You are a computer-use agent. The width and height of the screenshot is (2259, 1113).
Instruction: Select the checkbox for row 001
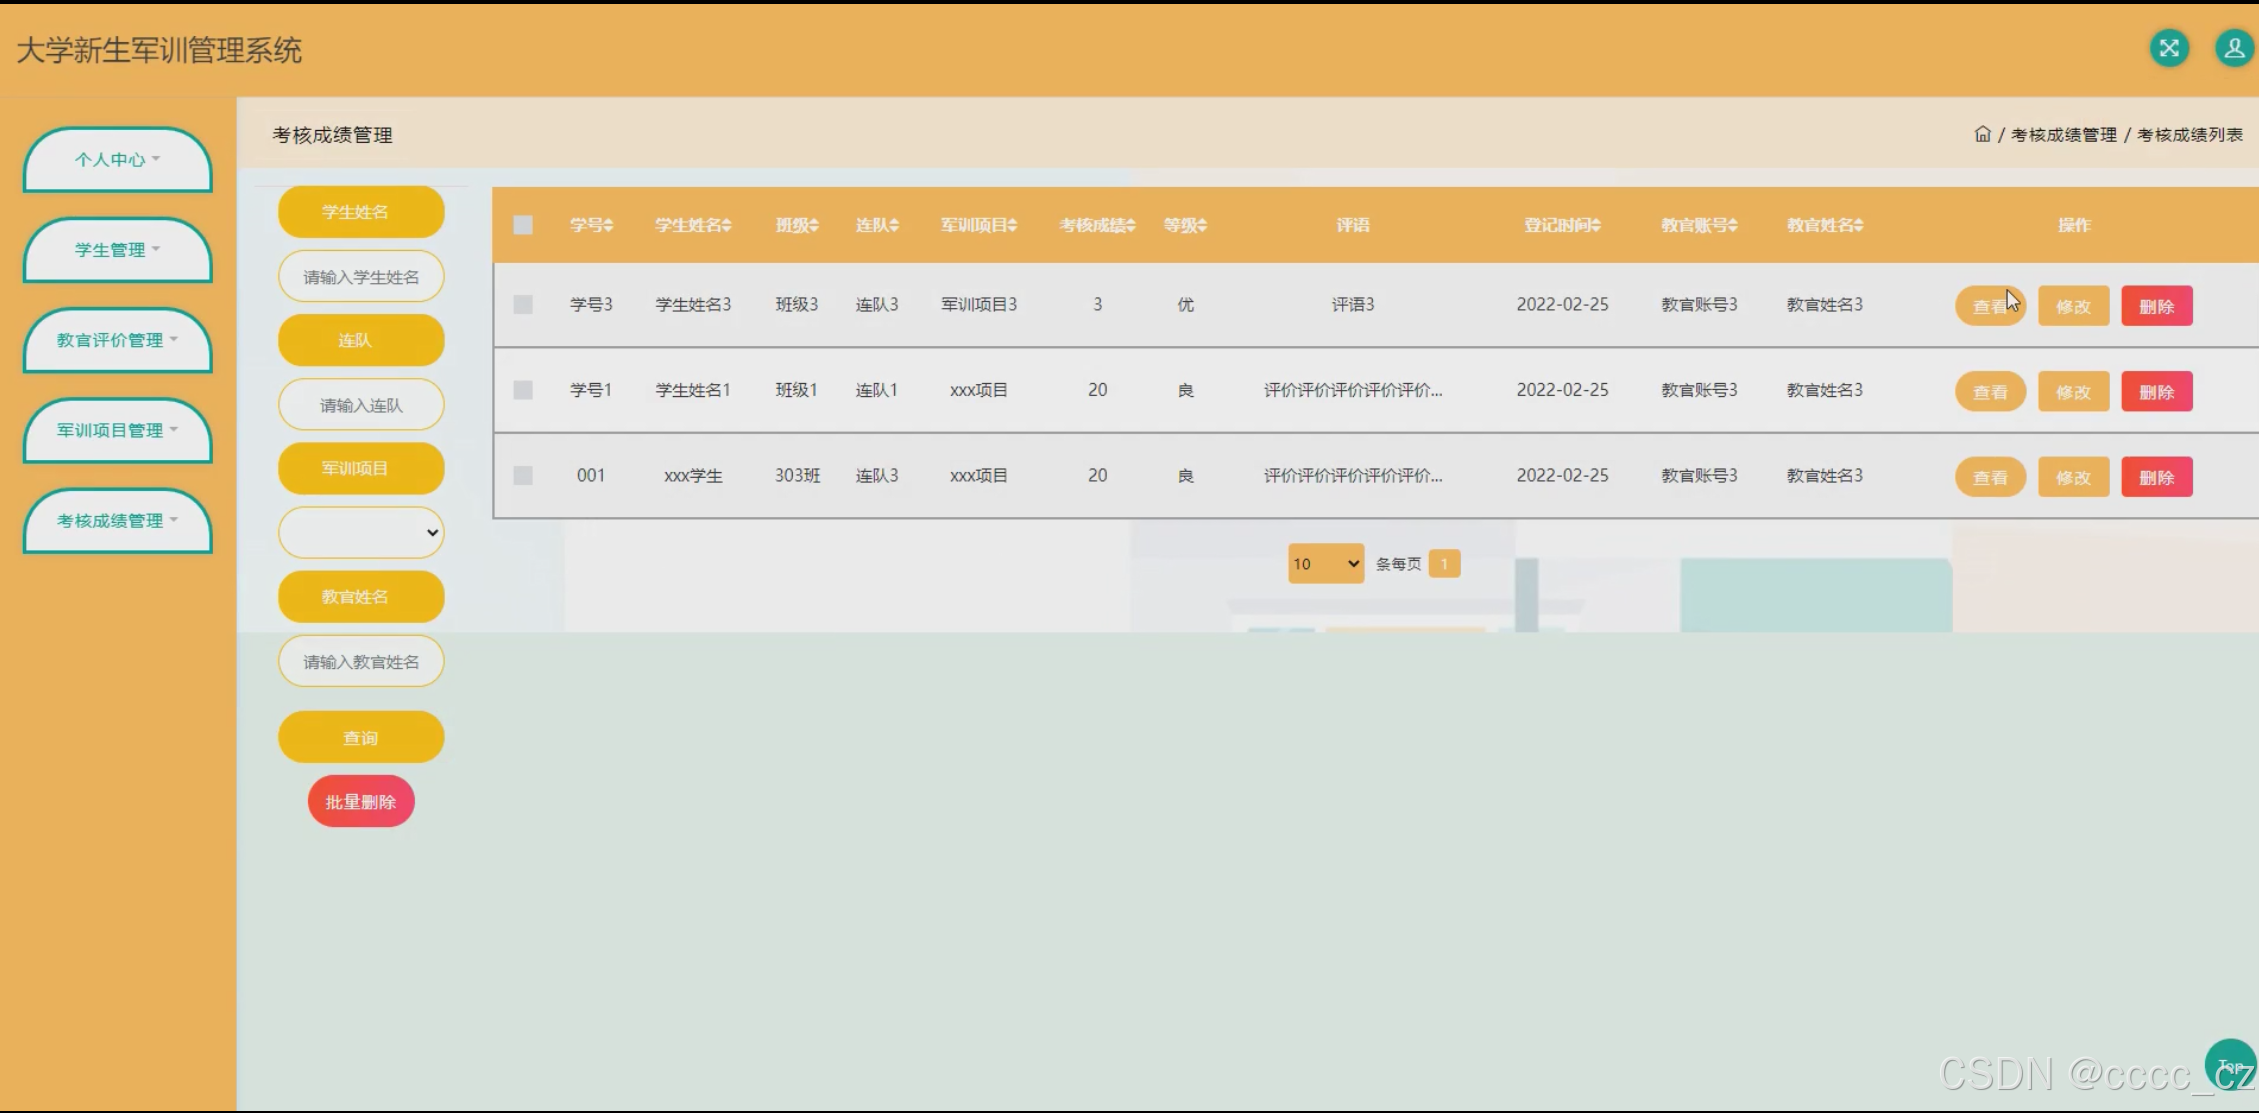523,475
